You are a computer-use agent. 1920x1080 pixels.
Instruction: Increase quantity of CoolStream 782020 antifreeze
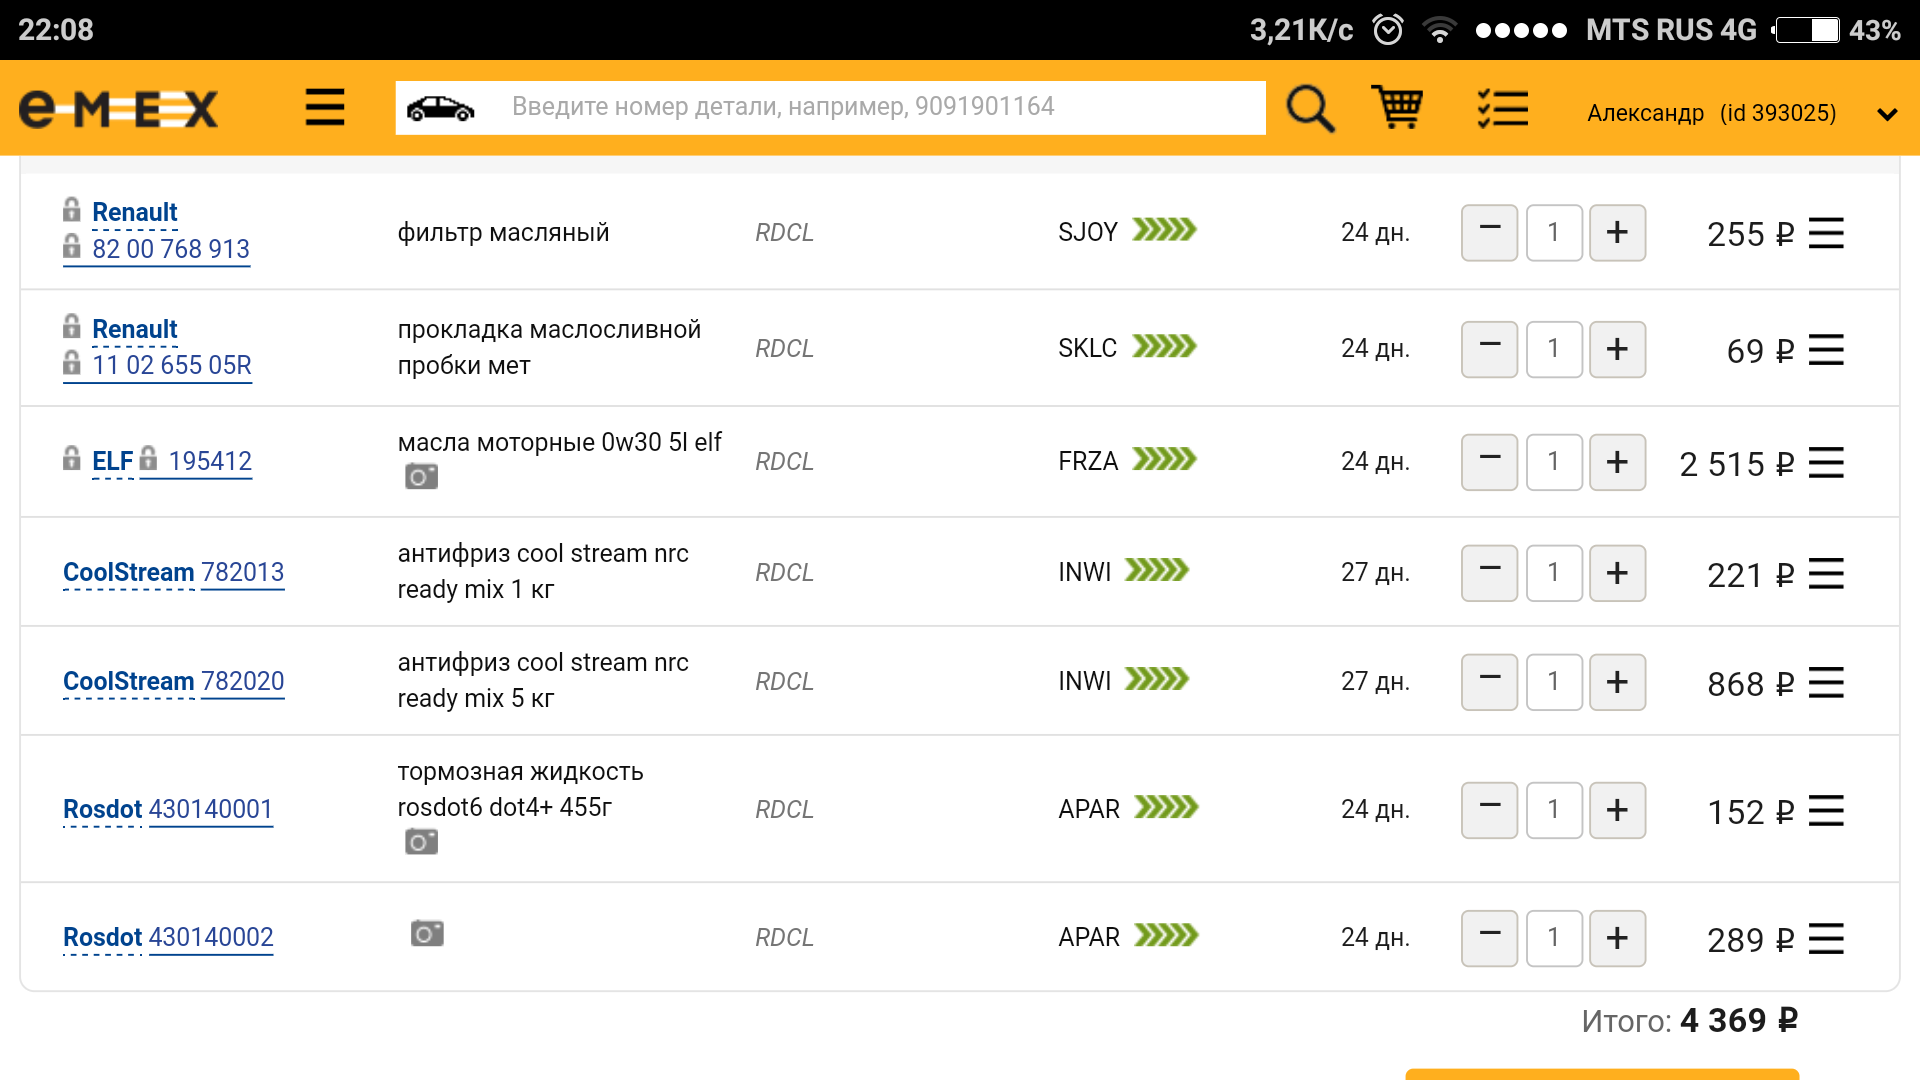tap(1617, 682)
